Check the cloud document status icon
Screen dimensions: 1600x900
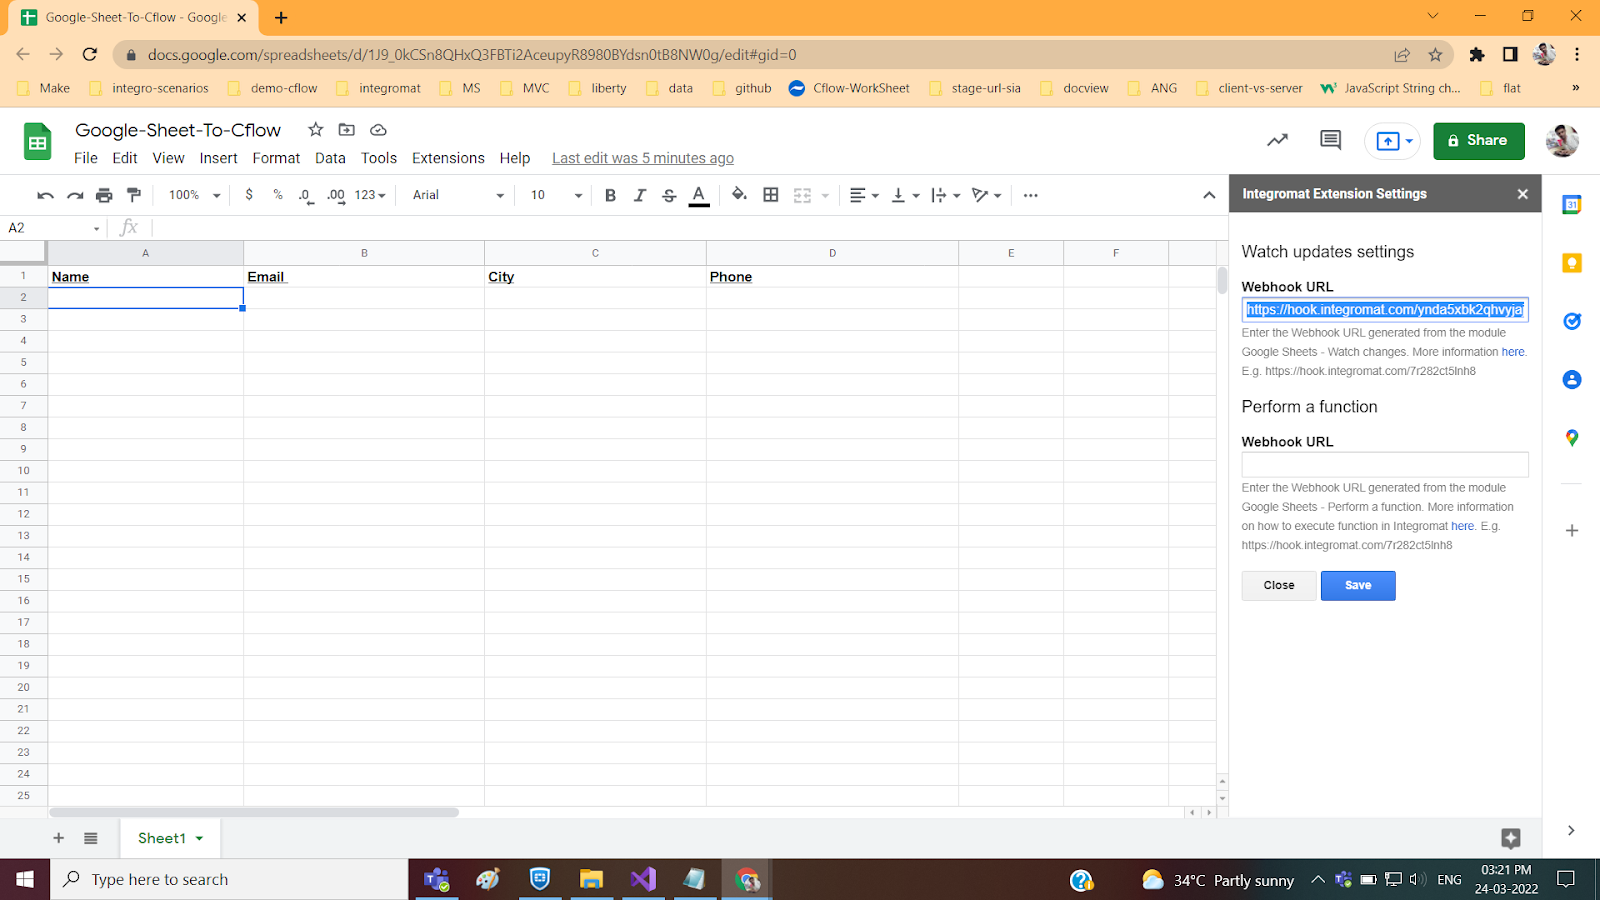[378, 129]
